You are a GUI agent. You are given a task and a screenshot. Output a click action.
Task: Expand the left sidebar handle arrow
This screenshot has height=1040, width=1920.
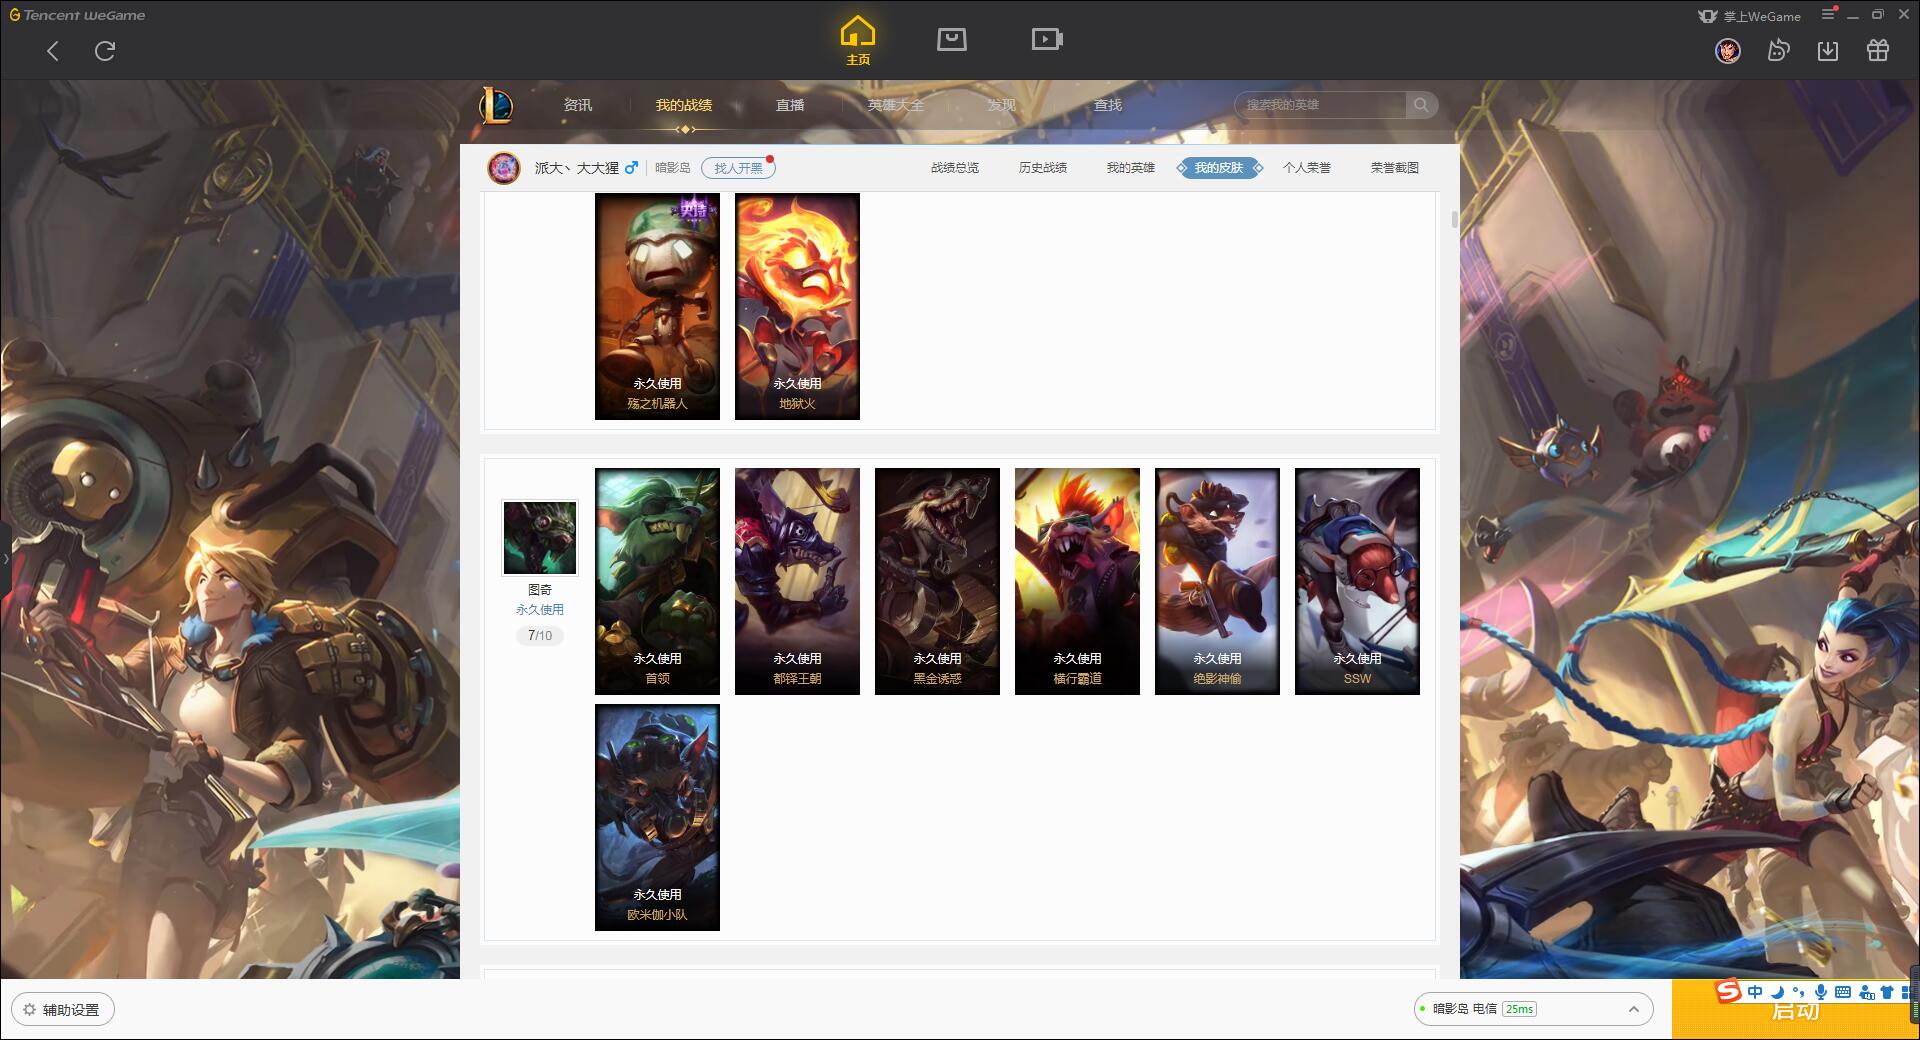tap(5, 558)
